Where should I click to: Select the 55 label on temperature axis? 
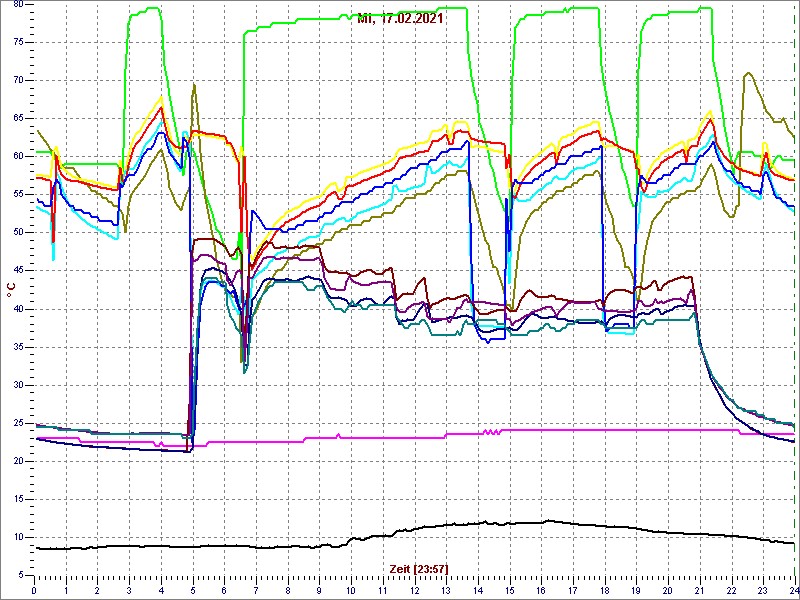(19, 195)
